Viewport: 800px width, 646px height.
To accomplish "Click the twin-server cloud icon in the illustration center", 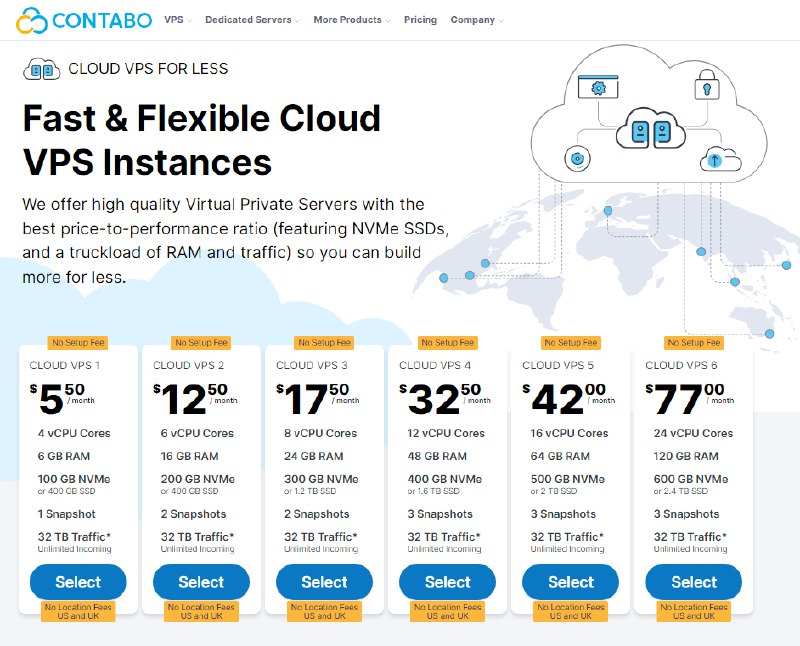I will 651,130.
